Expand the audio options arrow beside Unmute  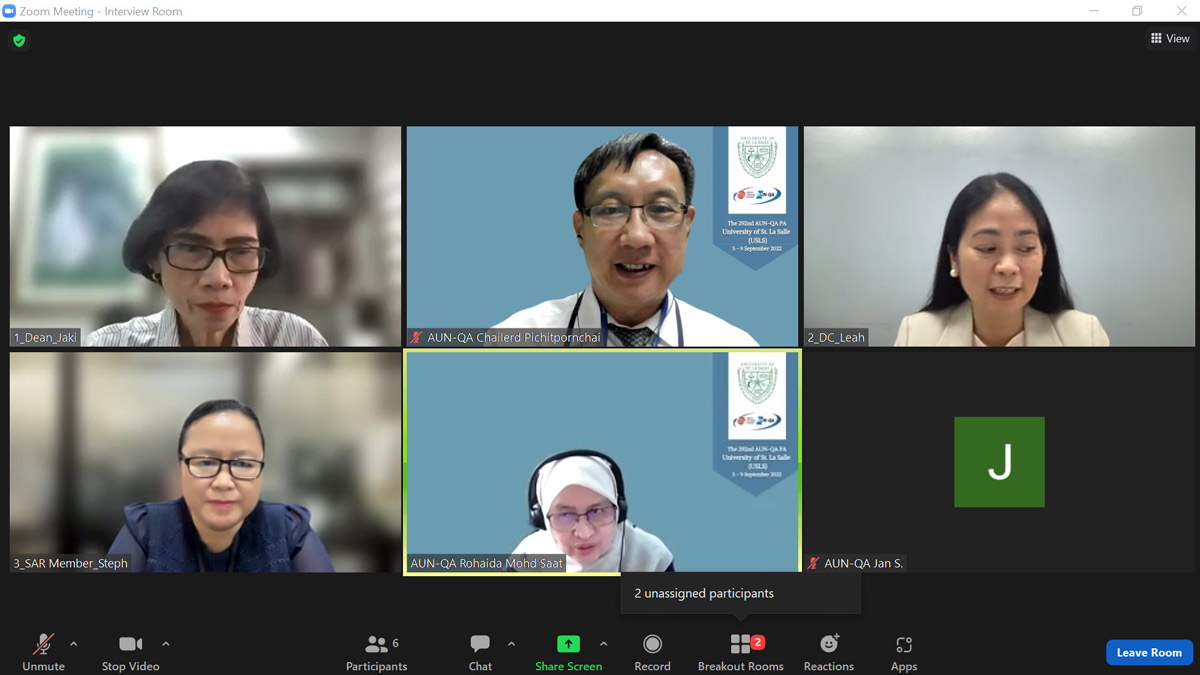point(74,644)
